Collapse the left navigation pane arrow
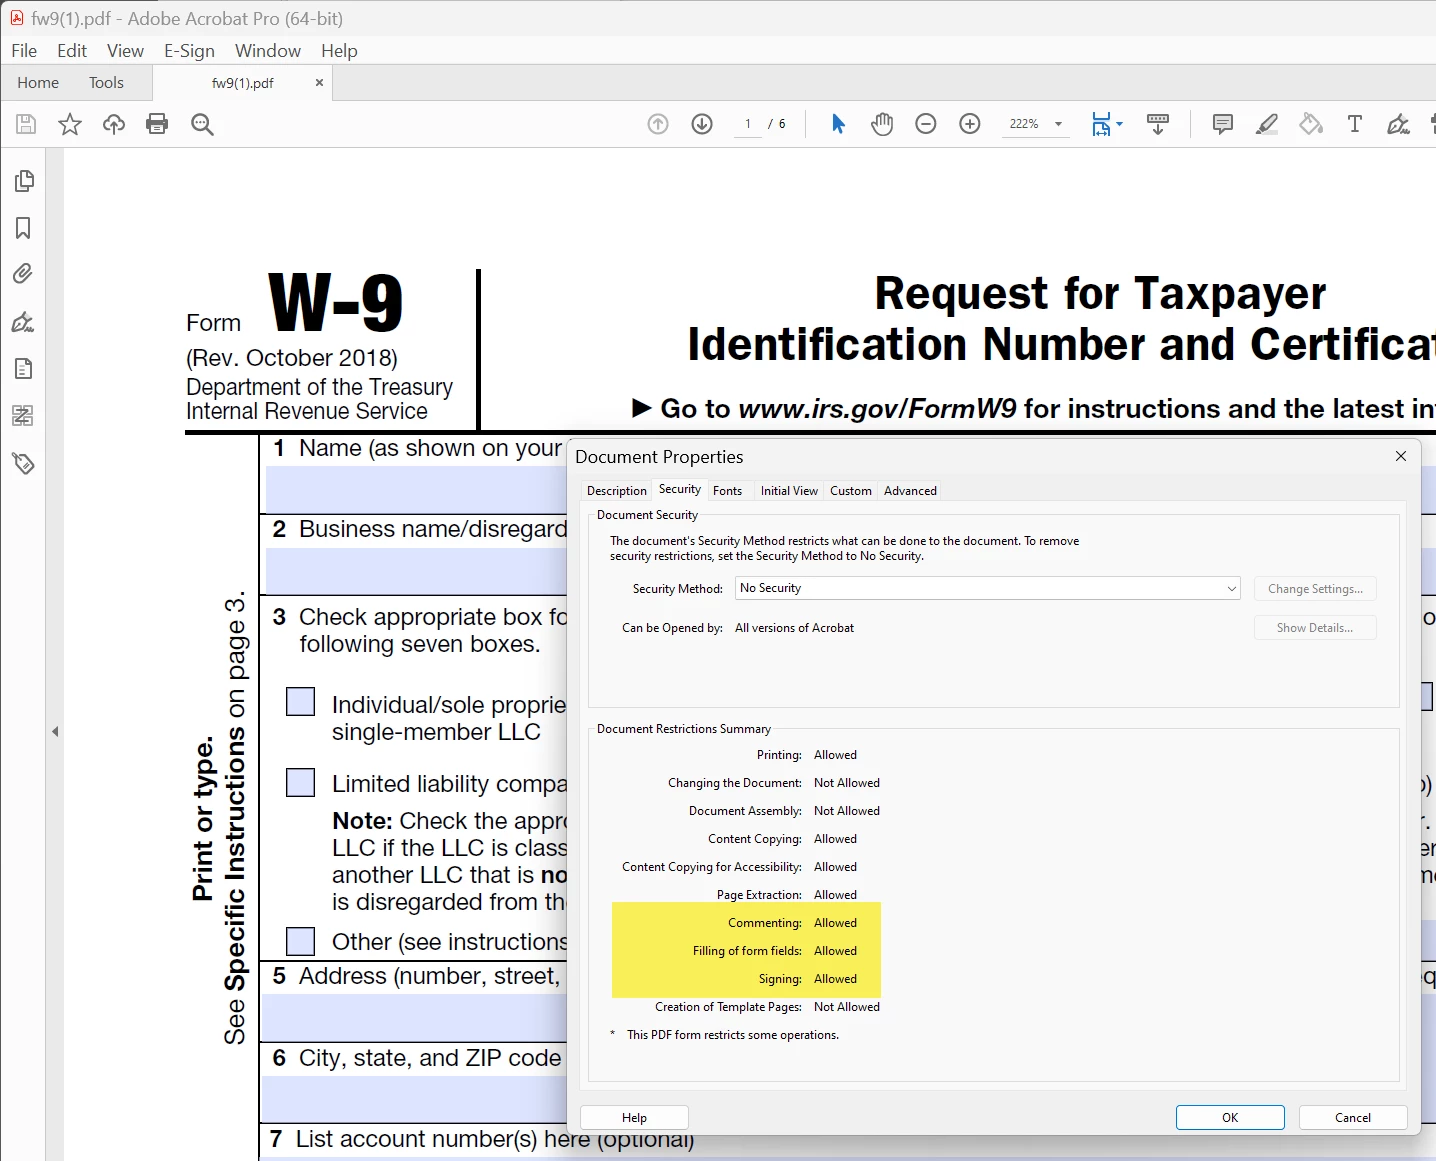The image size is (1436, 1161). [55, 732]
